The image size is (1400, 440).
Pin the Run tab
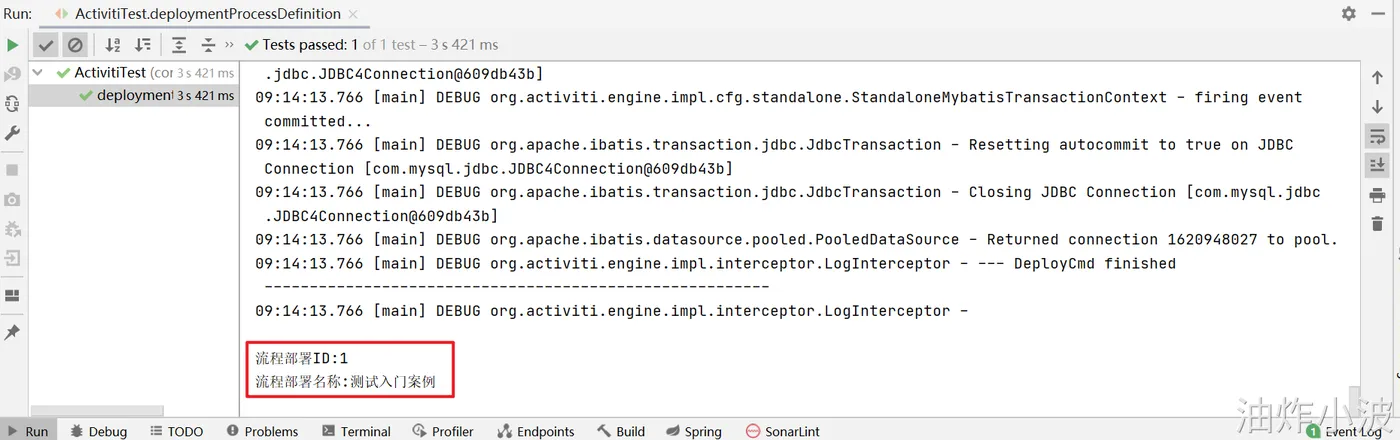coord(12,332)
